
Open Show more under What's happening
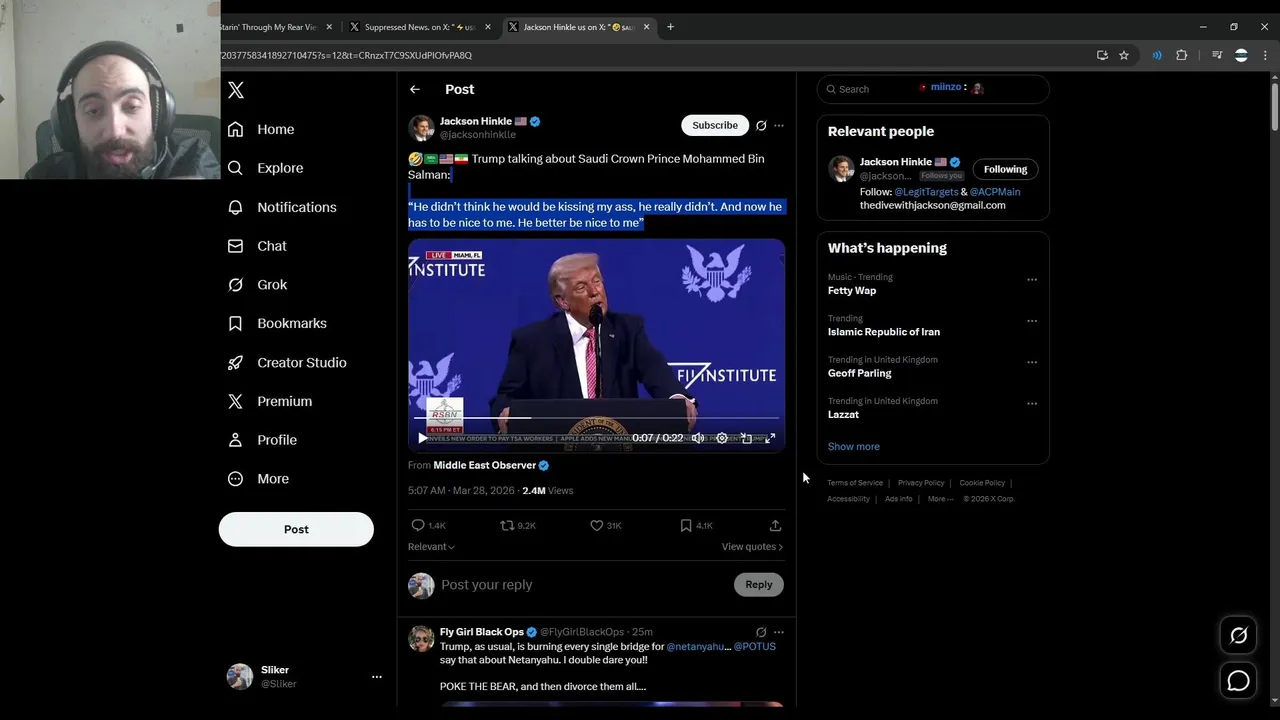[853, 447]
